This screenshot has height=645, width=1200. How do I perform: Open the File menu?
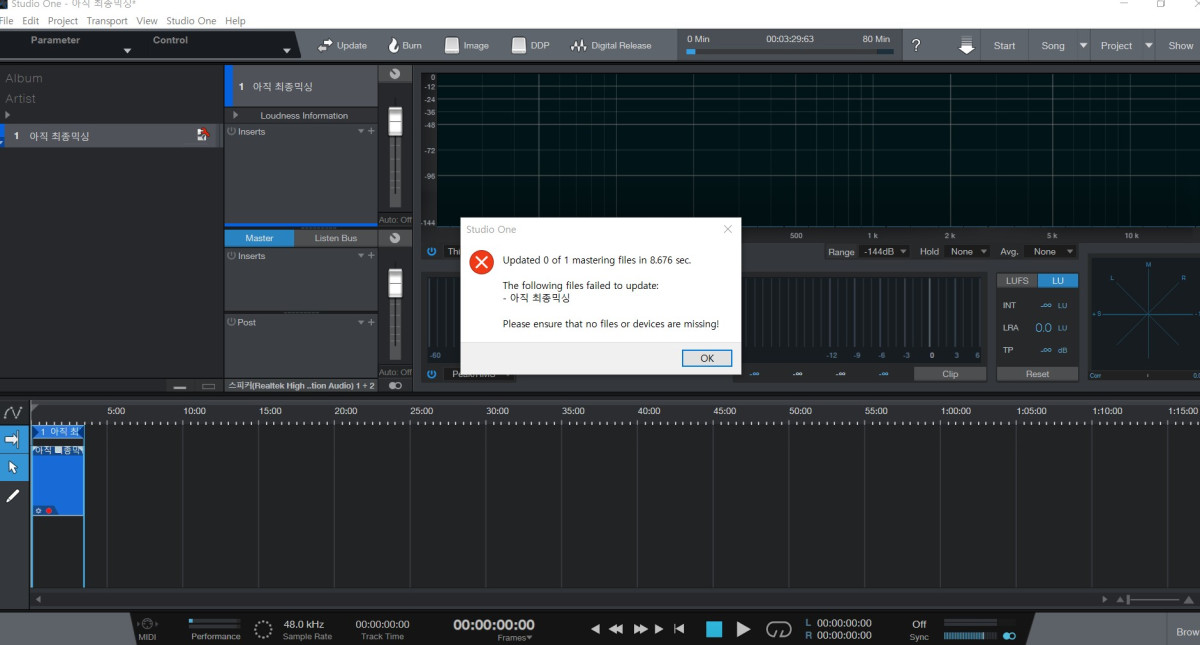click(6, 21)
